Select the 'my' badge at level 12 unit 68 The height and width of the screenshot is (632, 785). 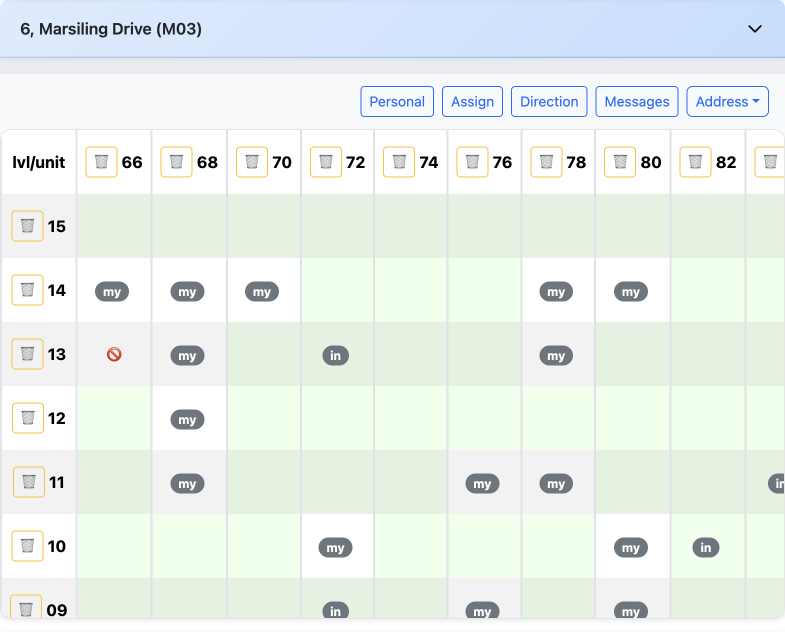point(187,419)
